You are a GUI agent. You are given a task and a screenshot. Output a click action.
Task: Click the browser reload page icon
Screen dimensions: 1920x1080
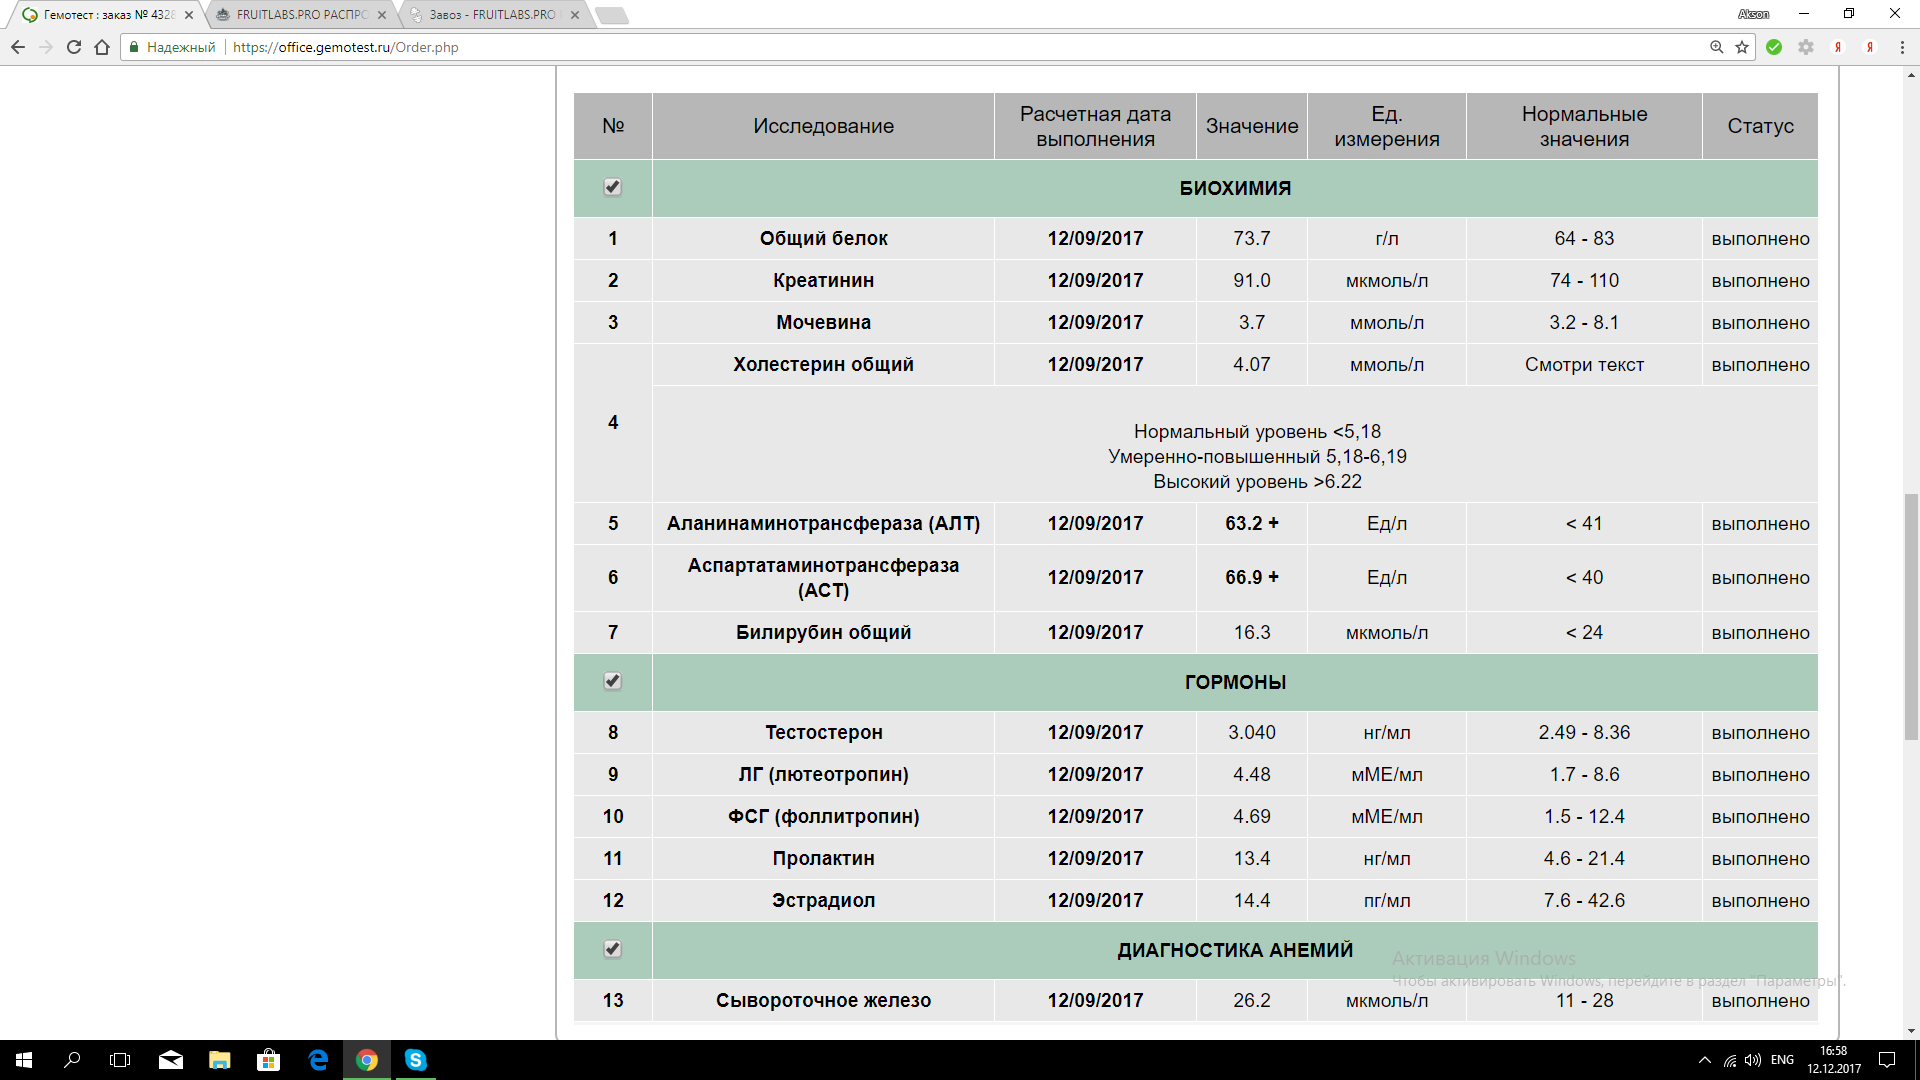(x=74, y=47)
